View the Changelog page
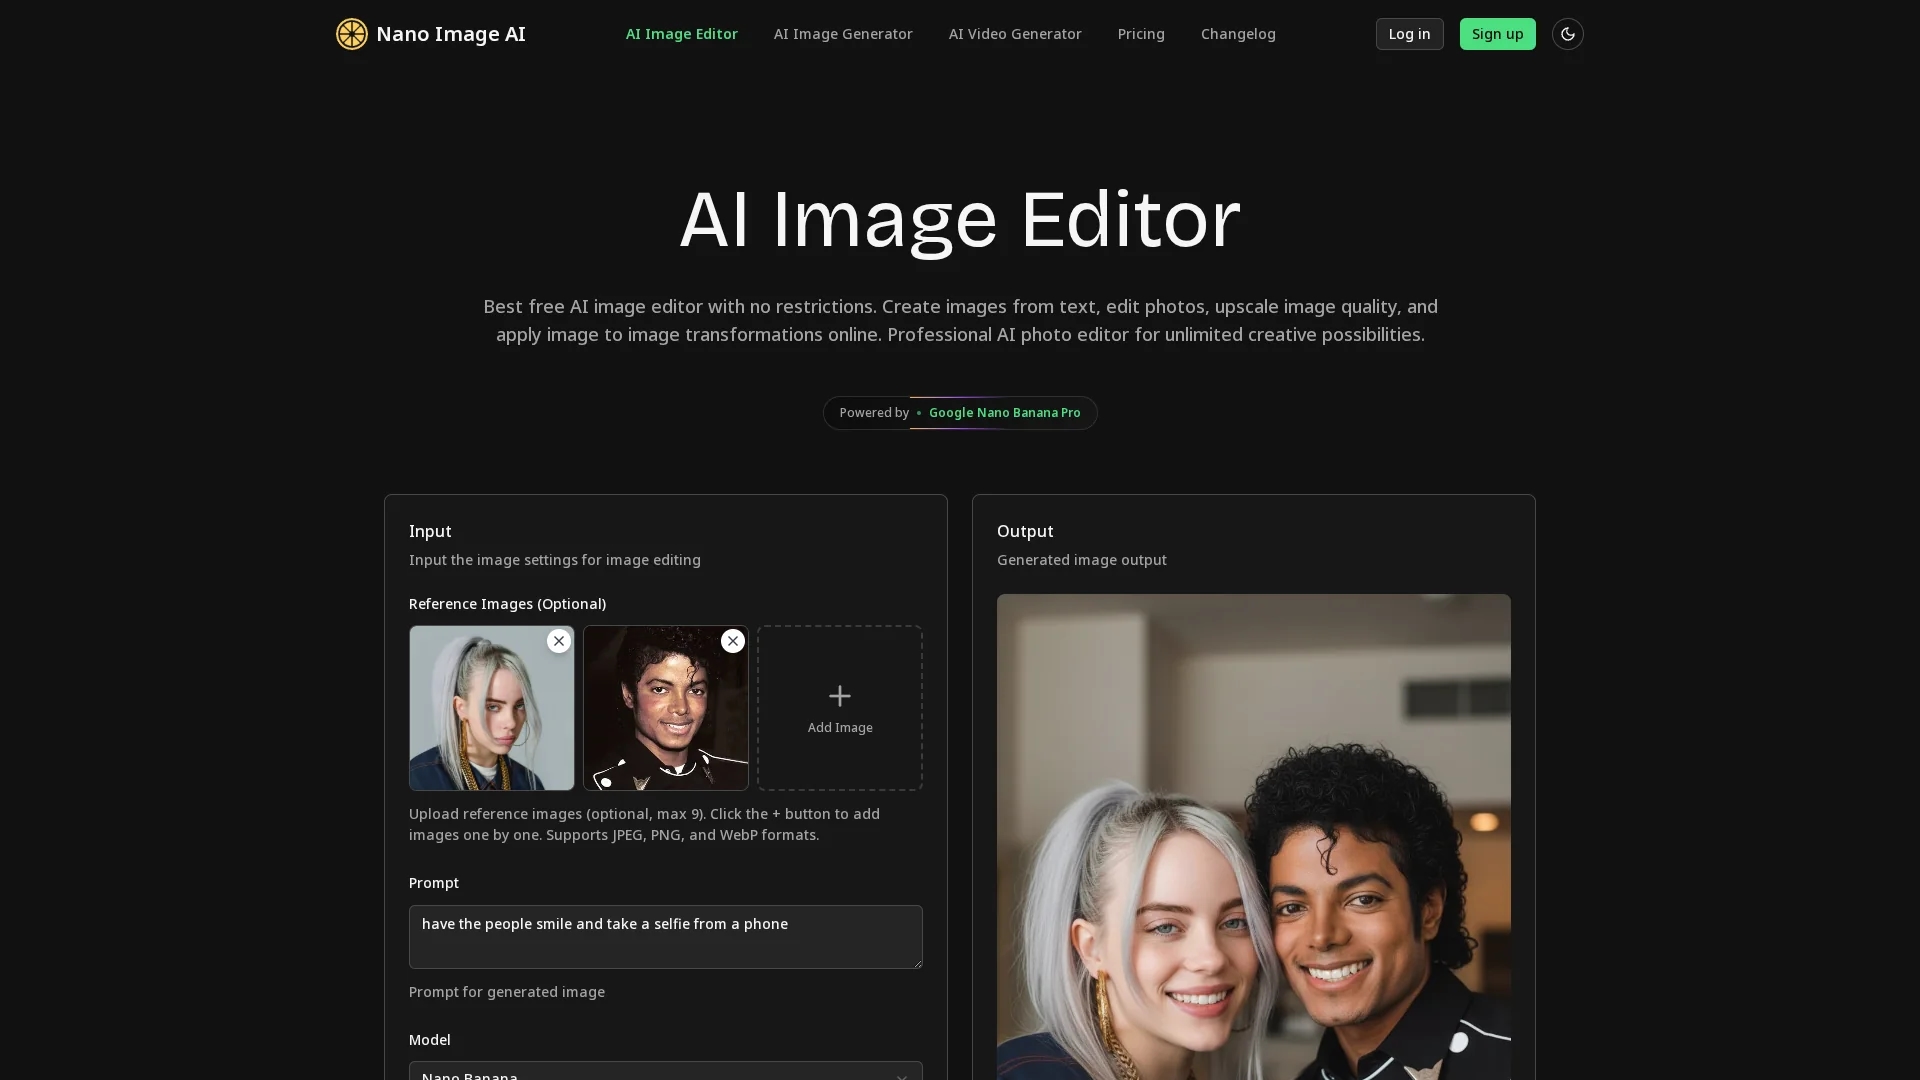Viewport: 1920px width, 1080px height. 1238,34
